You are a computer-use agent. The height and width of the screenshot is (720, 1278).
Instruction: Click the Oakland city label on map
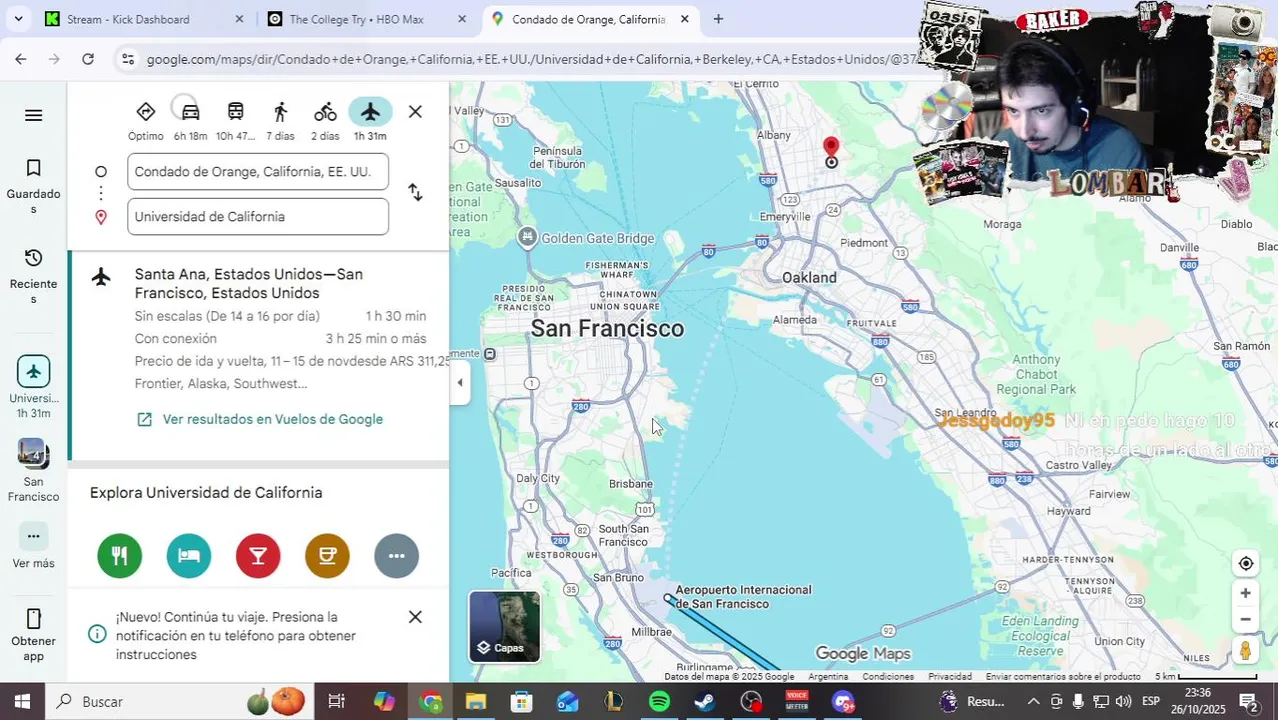pyautogui.click(x=809, y=278)
